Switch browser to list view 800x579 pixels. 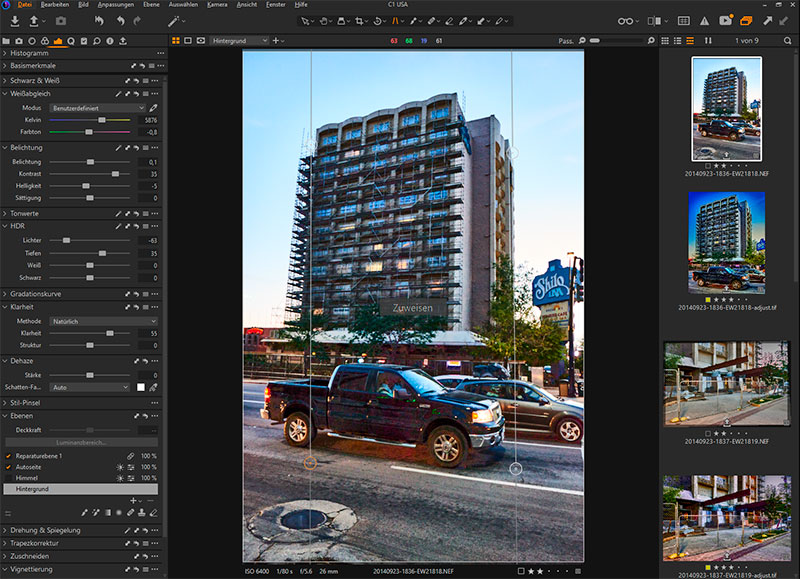point(678,40)
